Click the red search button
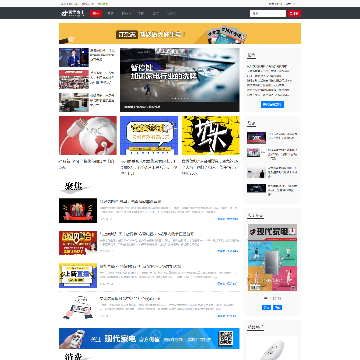Viewport: 360px width, 360px height. 294,13
